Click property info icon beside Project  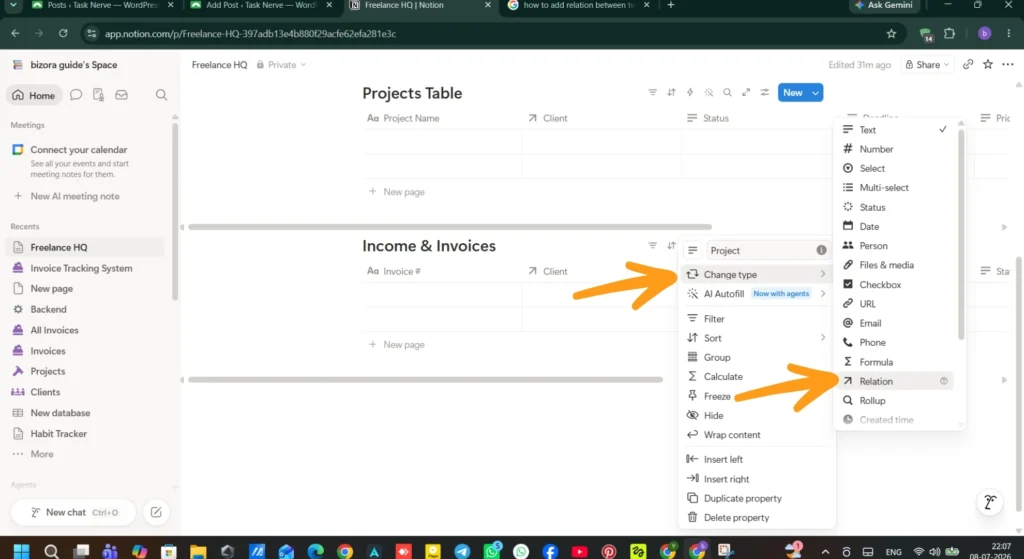[821, 250]
